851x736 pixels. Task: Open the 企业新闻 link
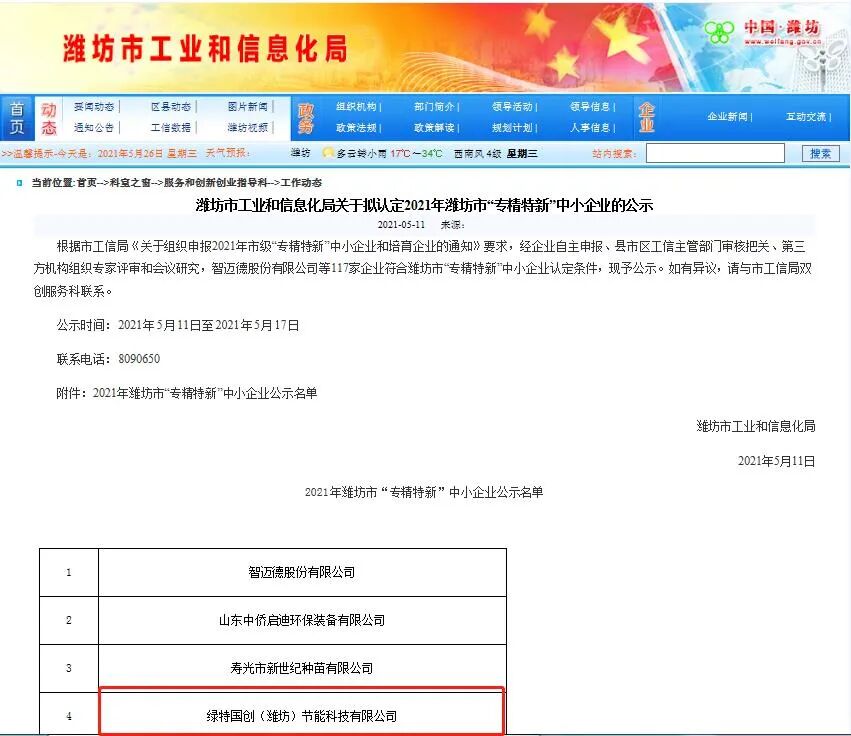(727, 117)
